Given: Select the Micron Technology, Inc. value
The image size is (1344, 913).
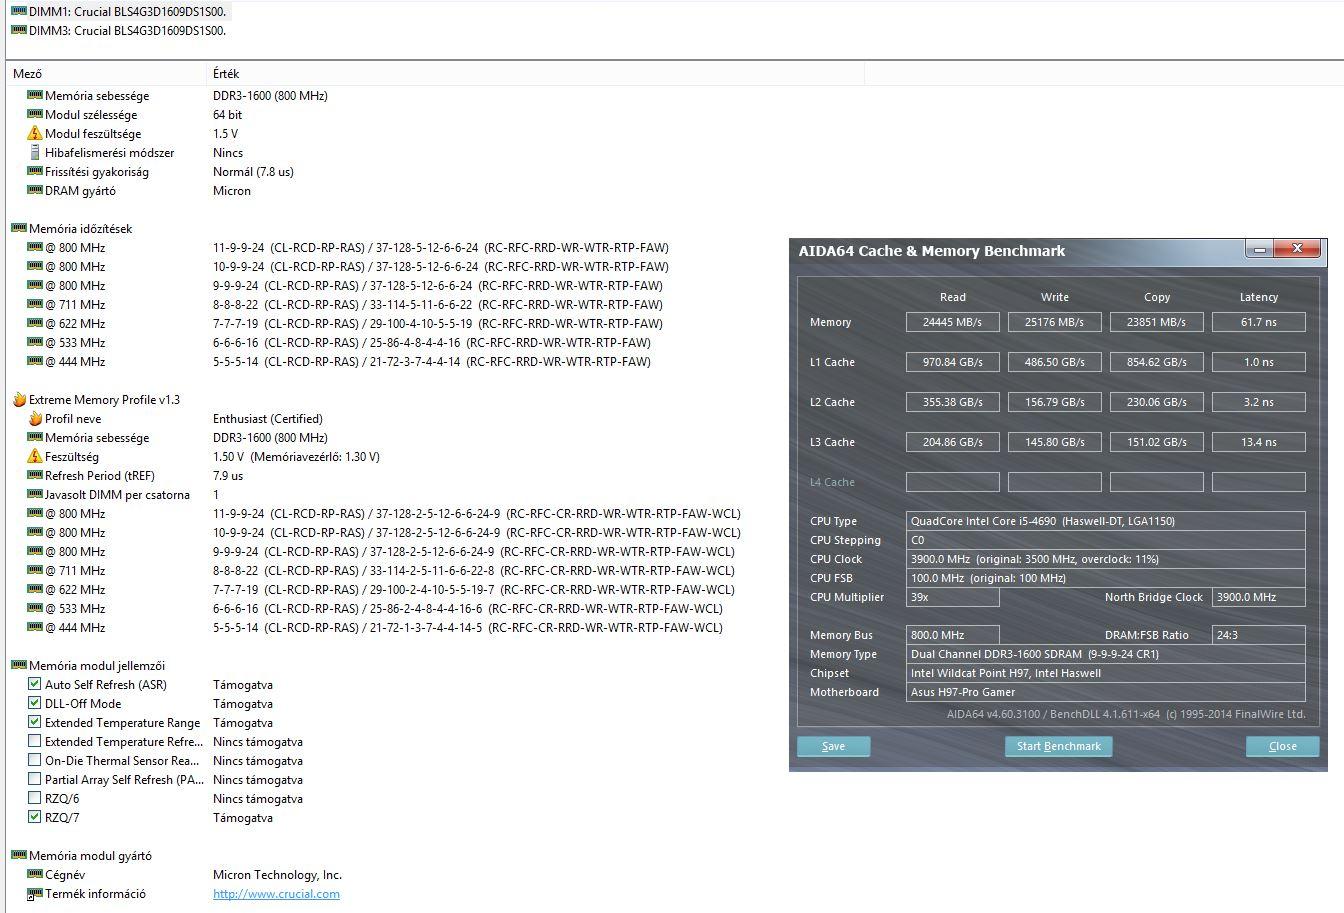Looking at the screenshot, I should (277, 874).
